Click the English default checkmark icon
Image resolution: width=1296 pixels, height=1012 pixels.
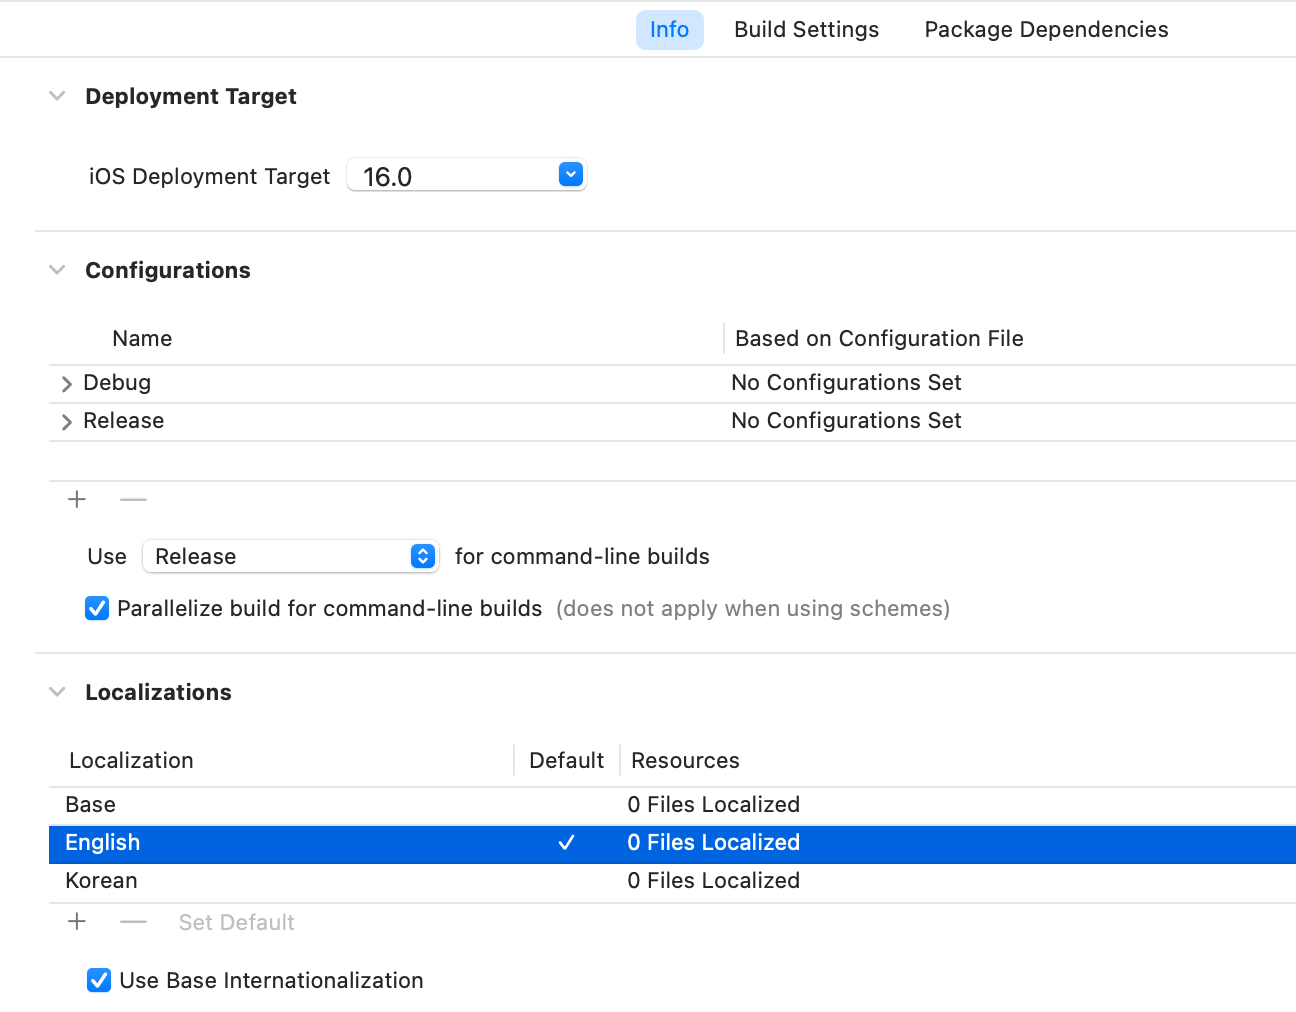coord(566,843)
